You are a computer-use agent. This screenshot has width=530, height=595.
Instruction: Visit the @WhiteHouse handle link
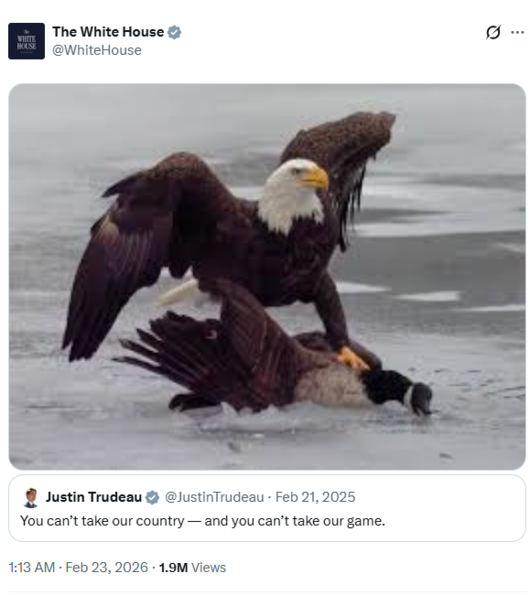[97, 50]
